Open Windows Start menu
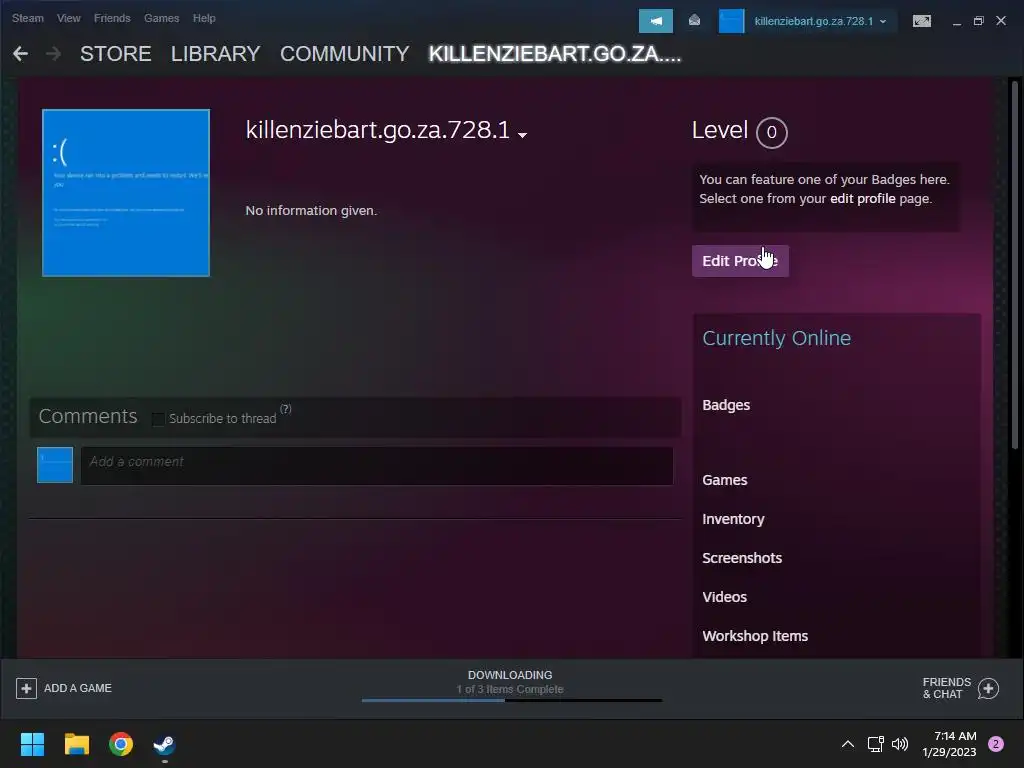 (32, 744)
